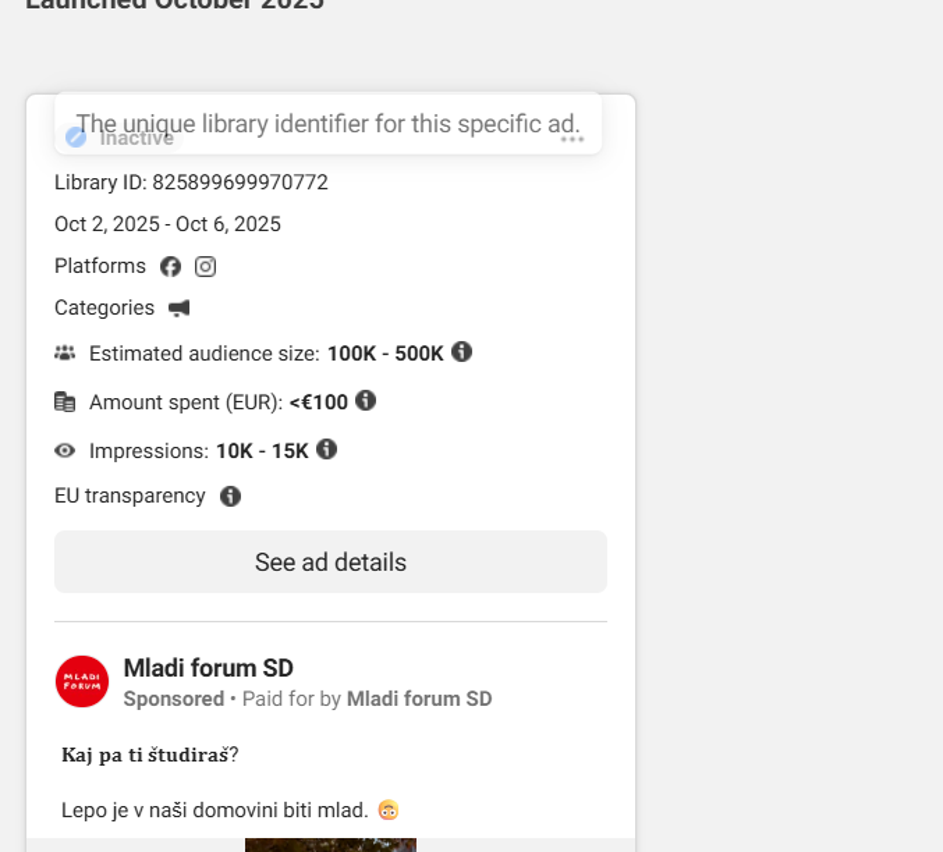Click the Facebook platform icon
The width and height of the screenshot is (943, 852).
pyautogui.click(x=171, y=267)
